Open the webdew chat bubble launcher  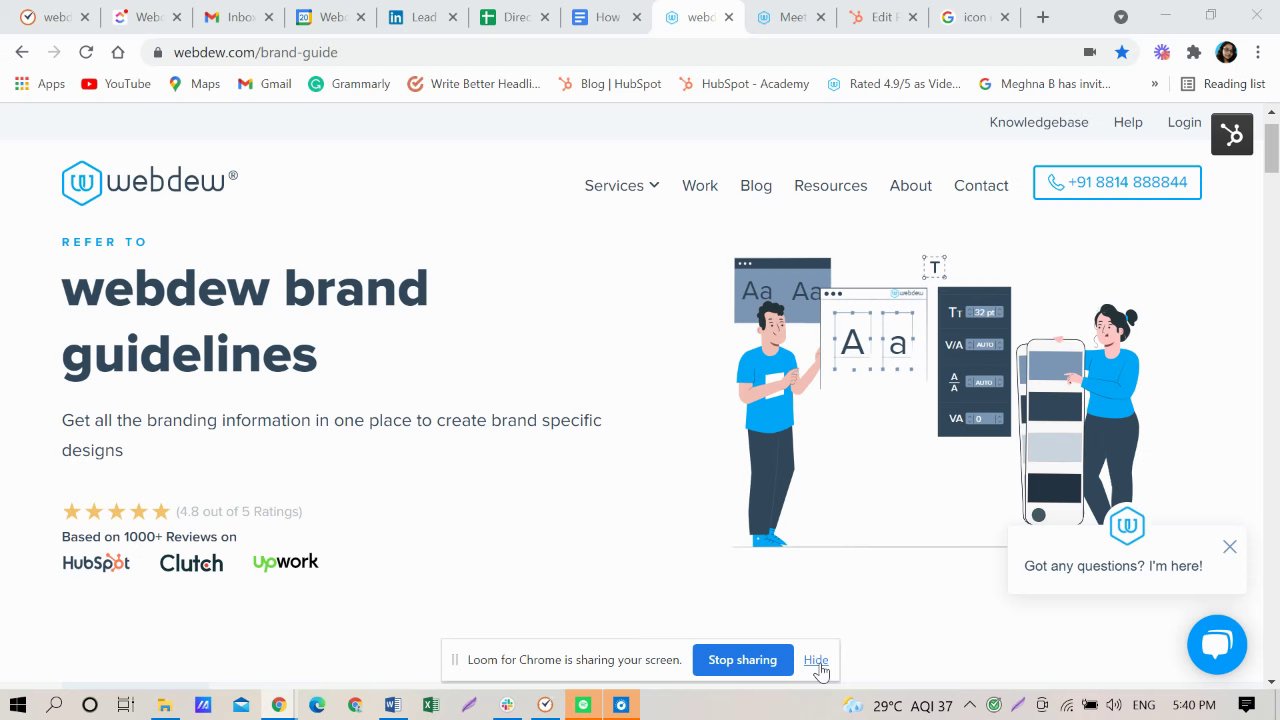click(x=1217, y=644)
